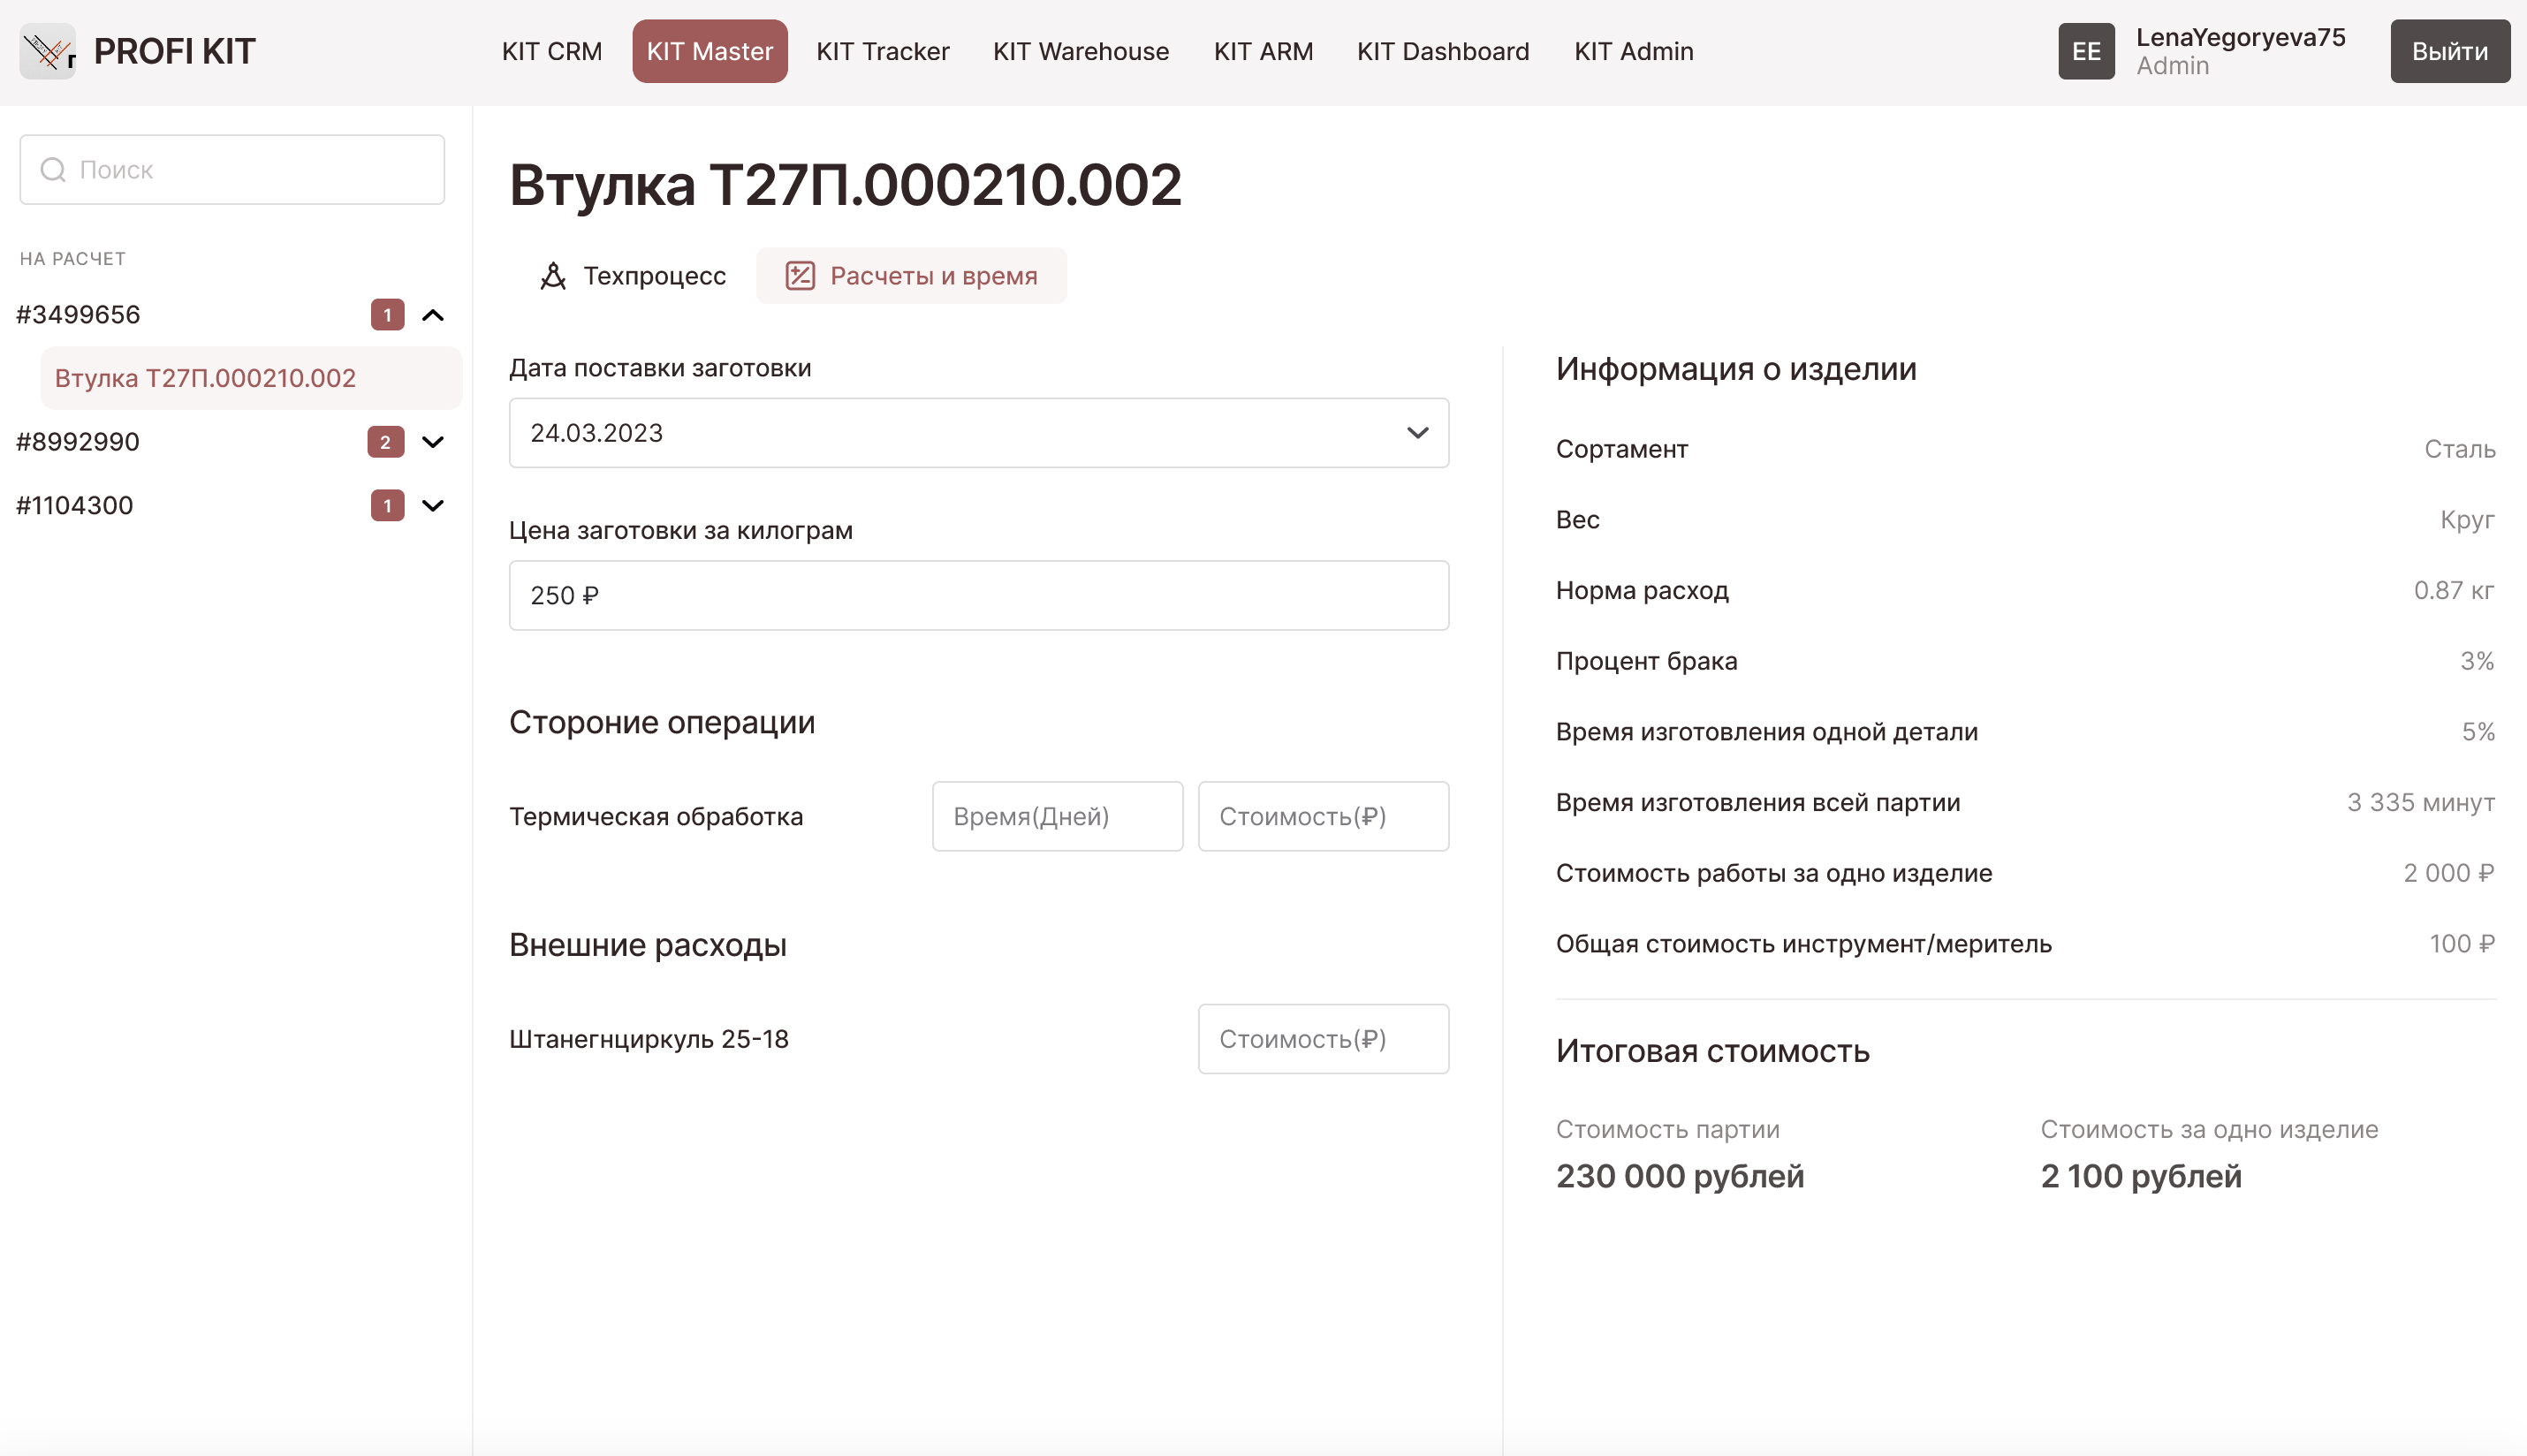Open the Техпроцесс tab
The height and width of the screenshot is (1456, 2527).
point(634,276)
